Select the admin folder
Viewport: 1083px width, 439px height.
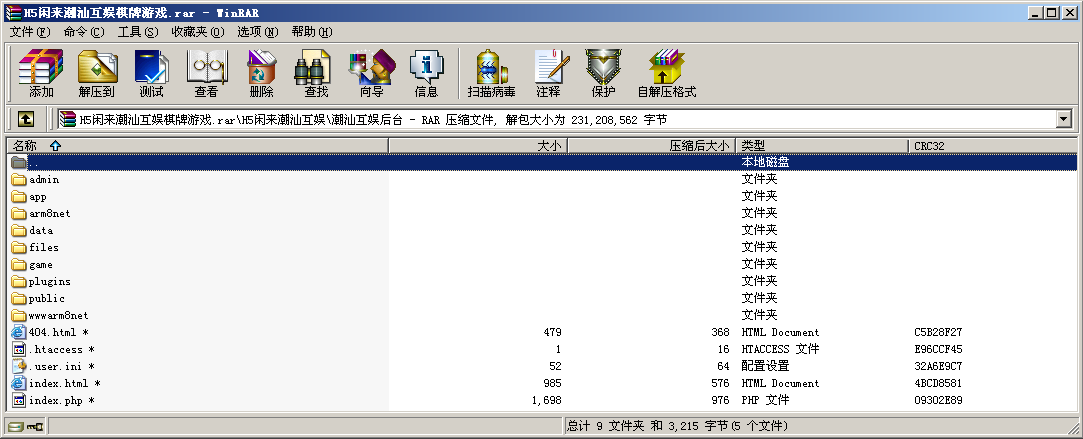[44, 180]
